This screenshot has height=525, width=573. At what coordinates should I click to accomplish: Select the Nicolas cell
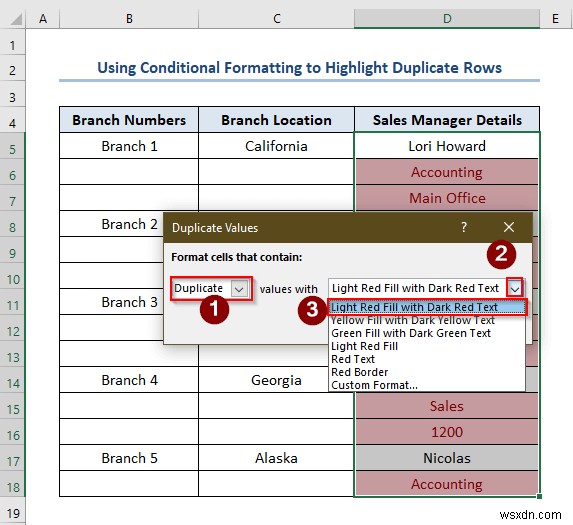(447, 458)
